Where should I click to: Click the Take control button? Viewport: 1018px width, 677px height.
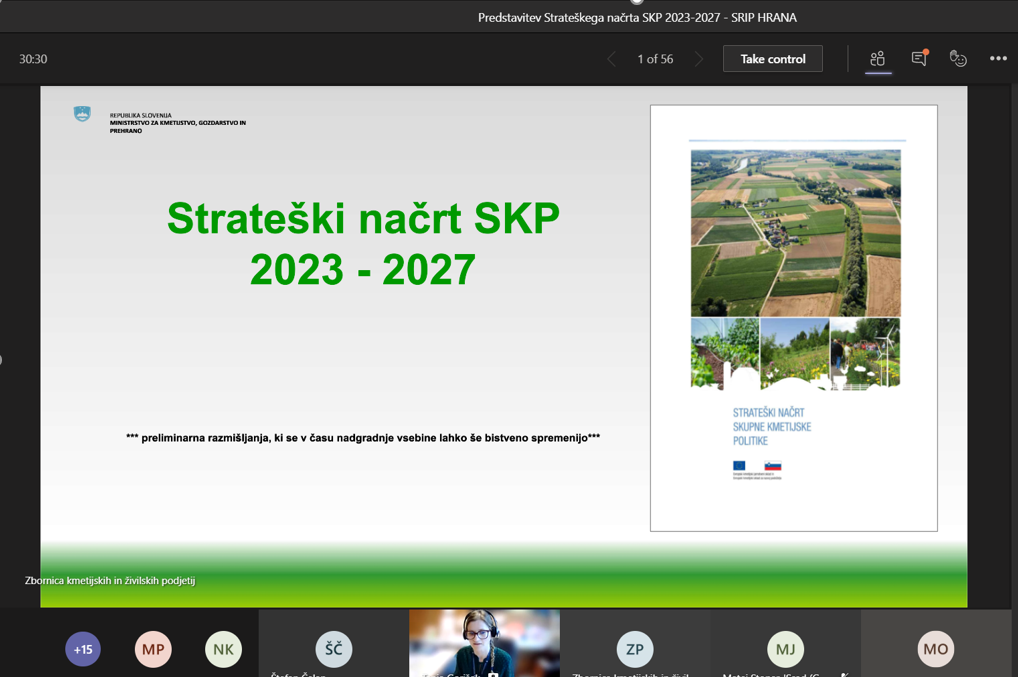(x=772, y=59)
